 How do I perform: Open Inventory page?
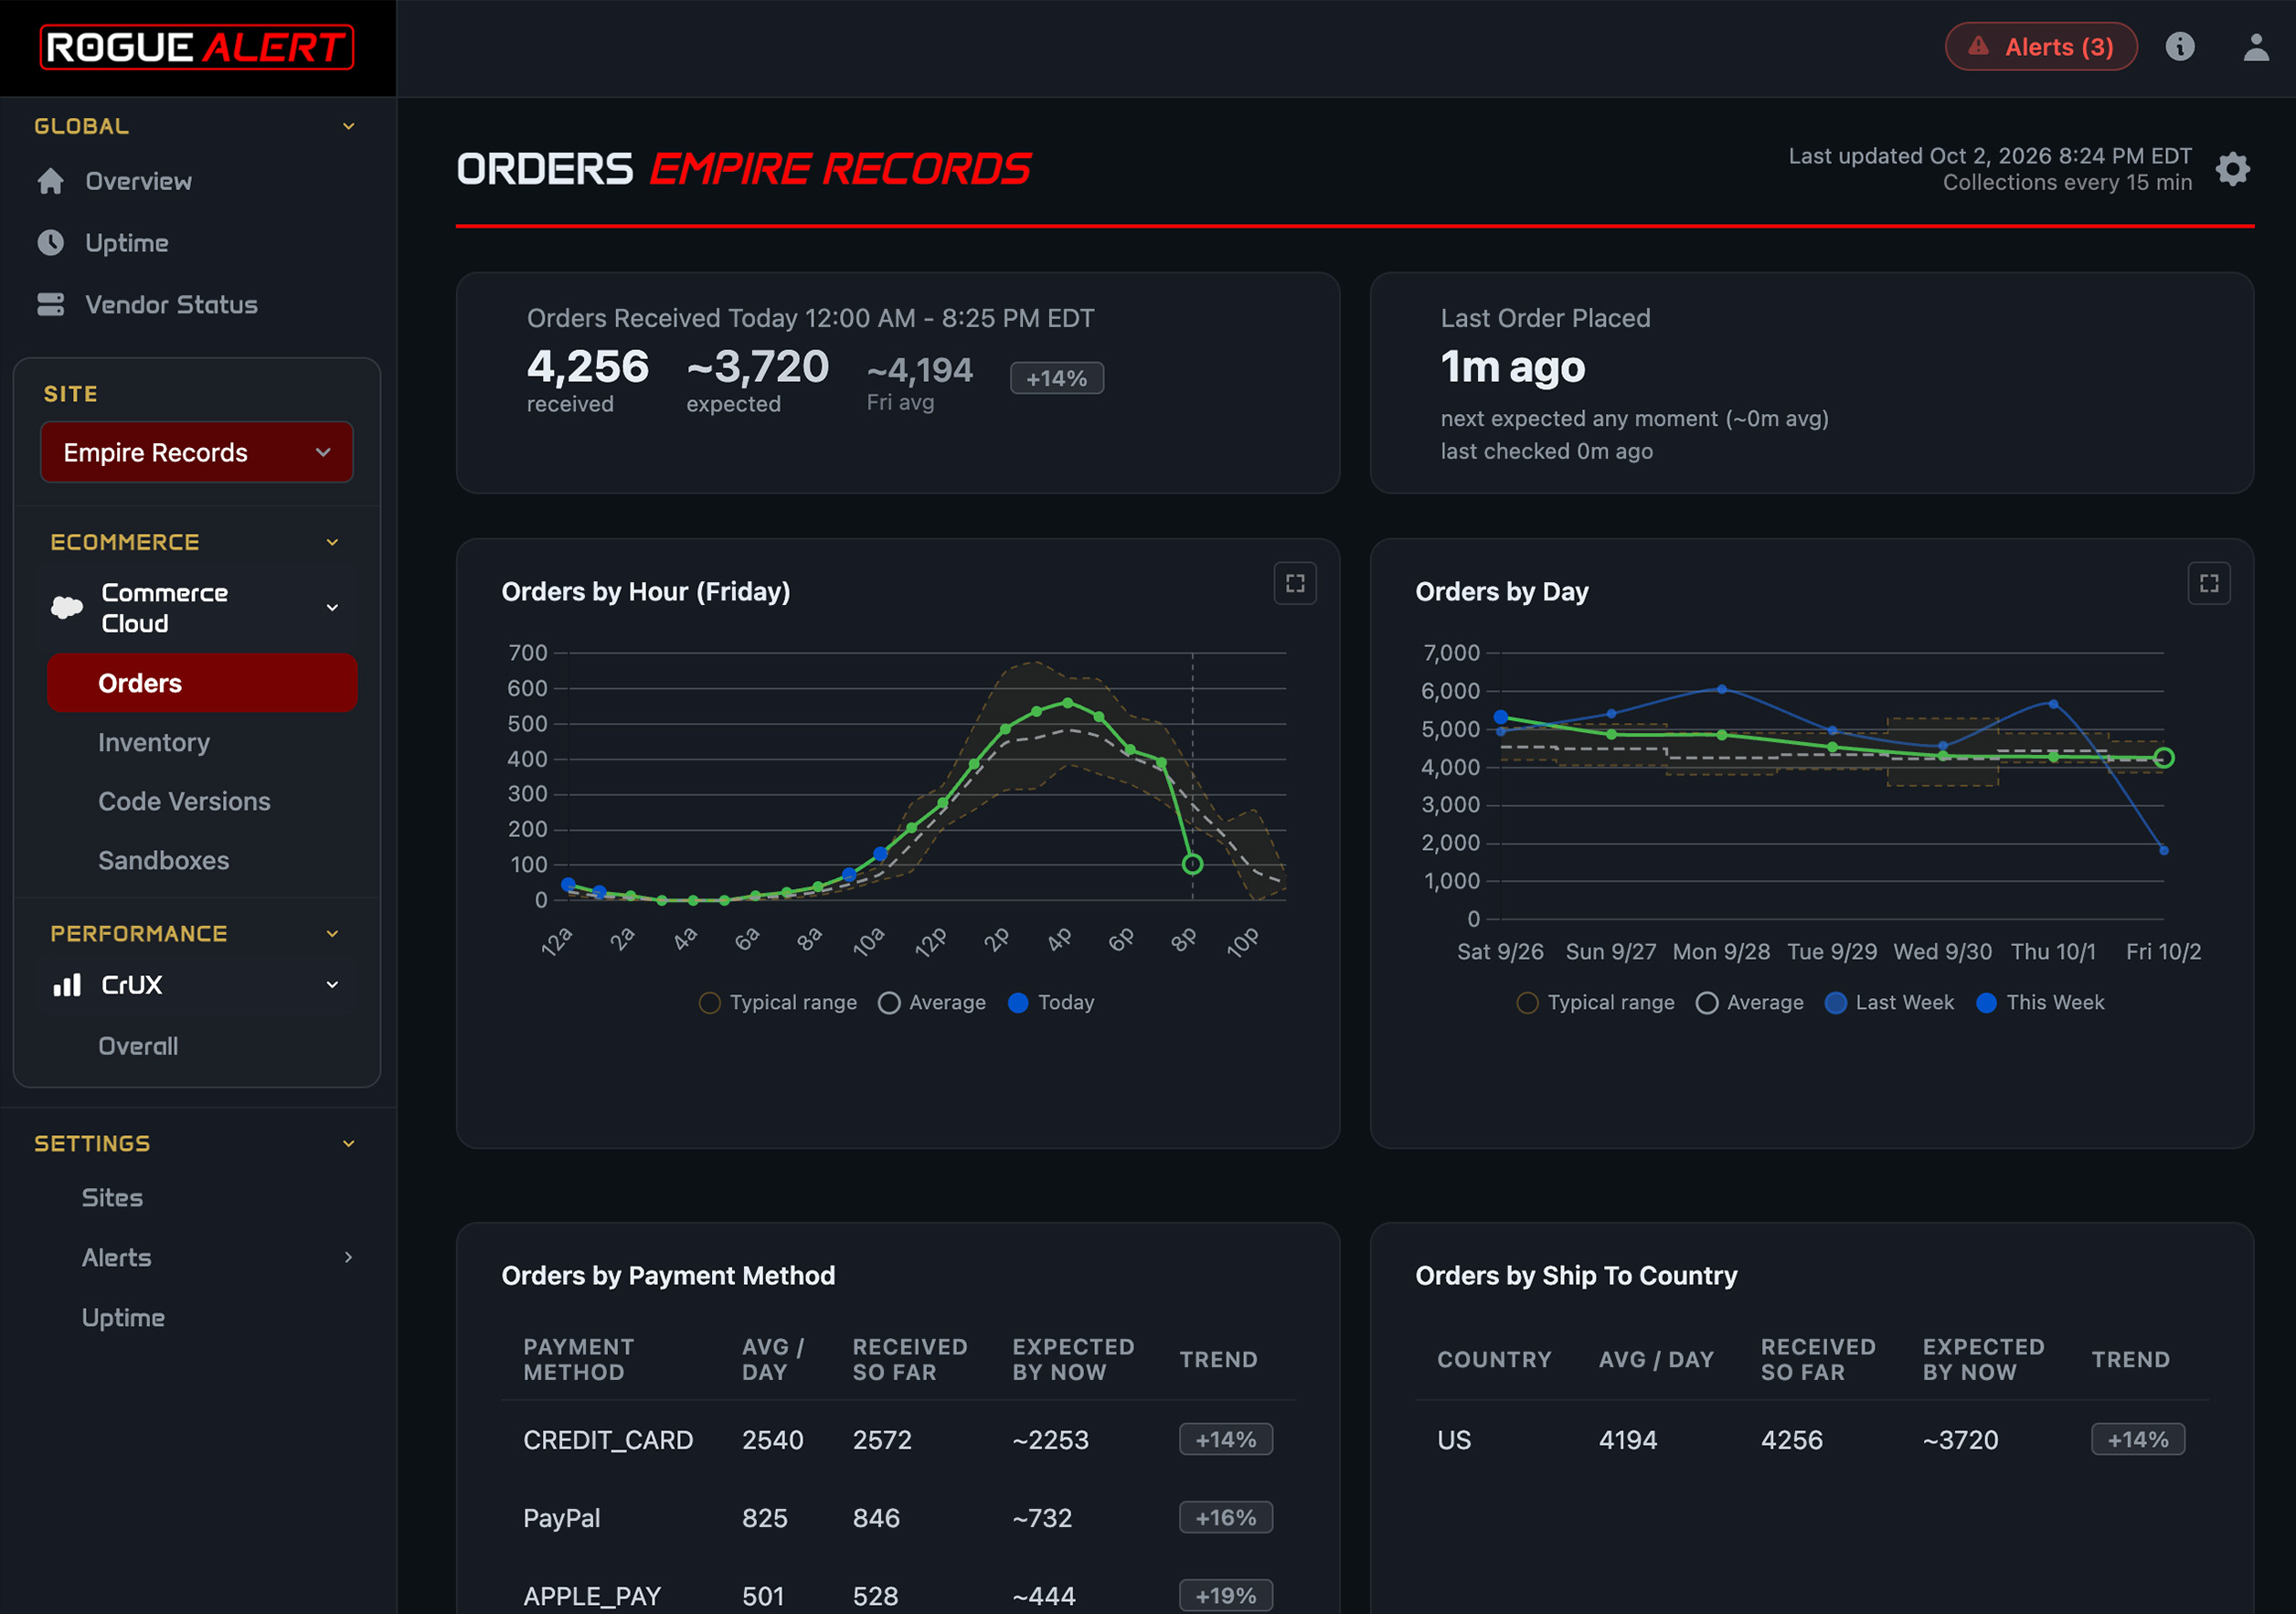[154, 742]
